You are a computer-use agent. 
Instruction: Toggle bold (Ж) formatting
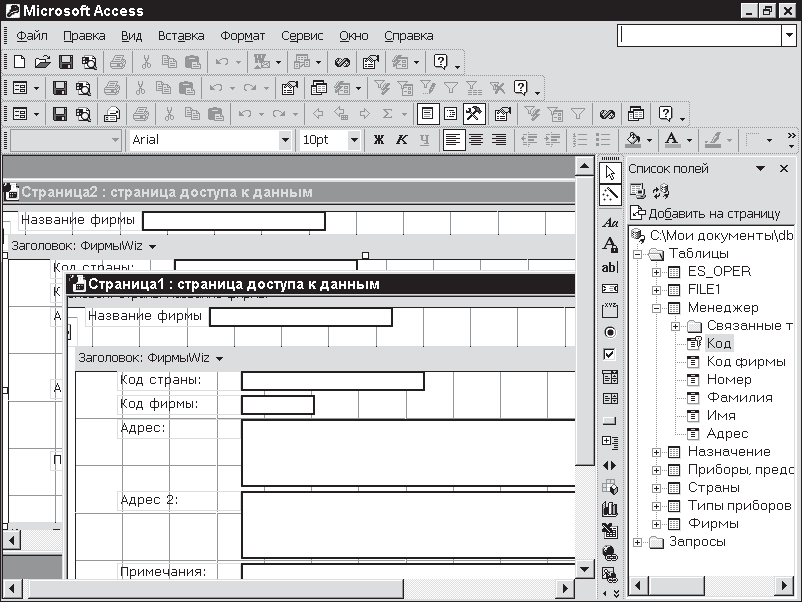click(x=379, y=140)
